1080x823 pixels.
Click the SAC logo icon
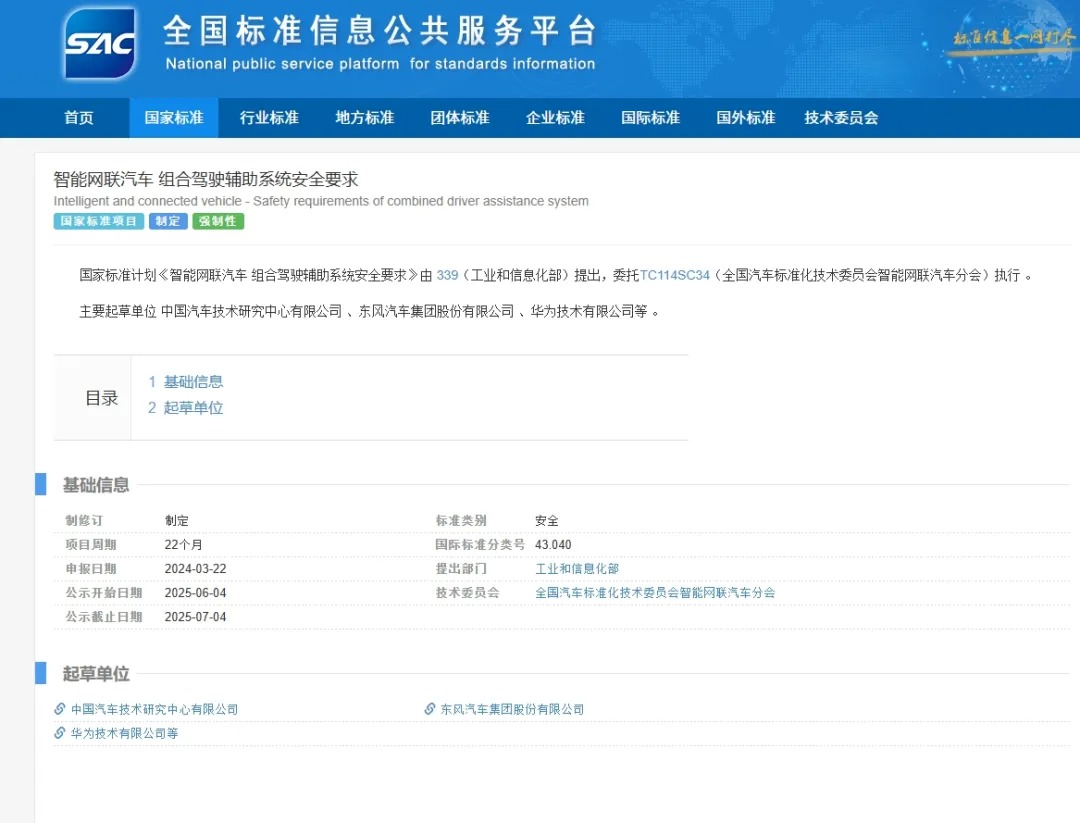(x=99, y=44)
